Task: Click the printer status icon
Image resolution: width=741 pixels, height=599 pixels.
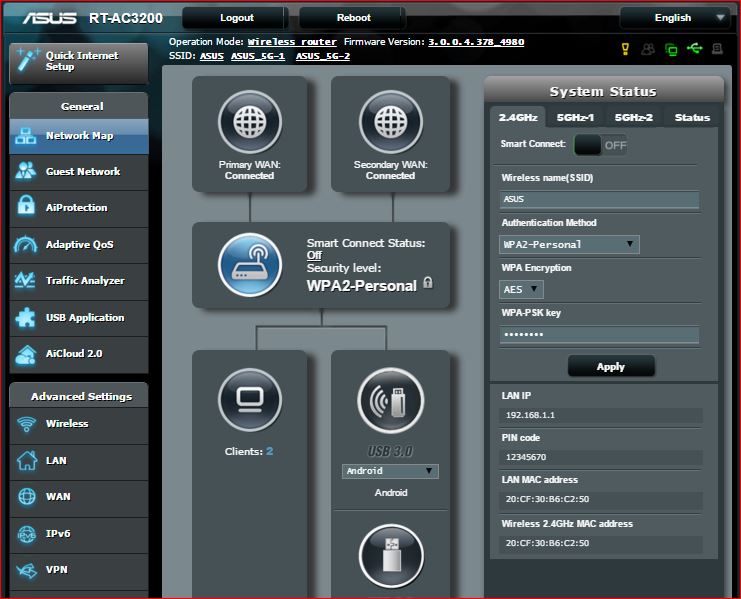Action: [717, 49]
